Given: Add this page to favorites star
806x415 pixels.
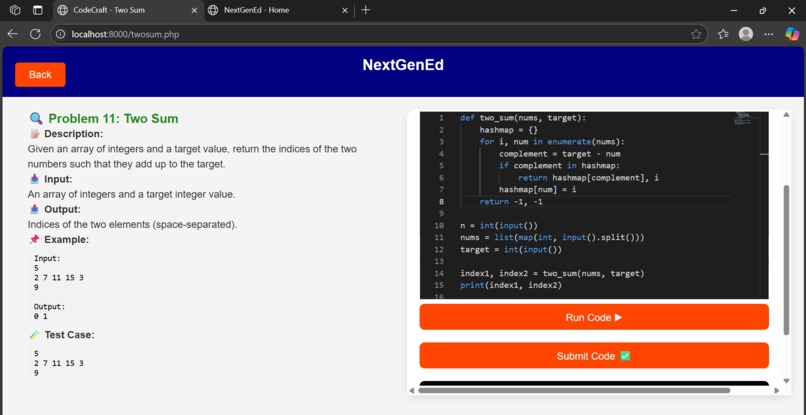Looking at the screenshot, I should click(x=696, y=34).
